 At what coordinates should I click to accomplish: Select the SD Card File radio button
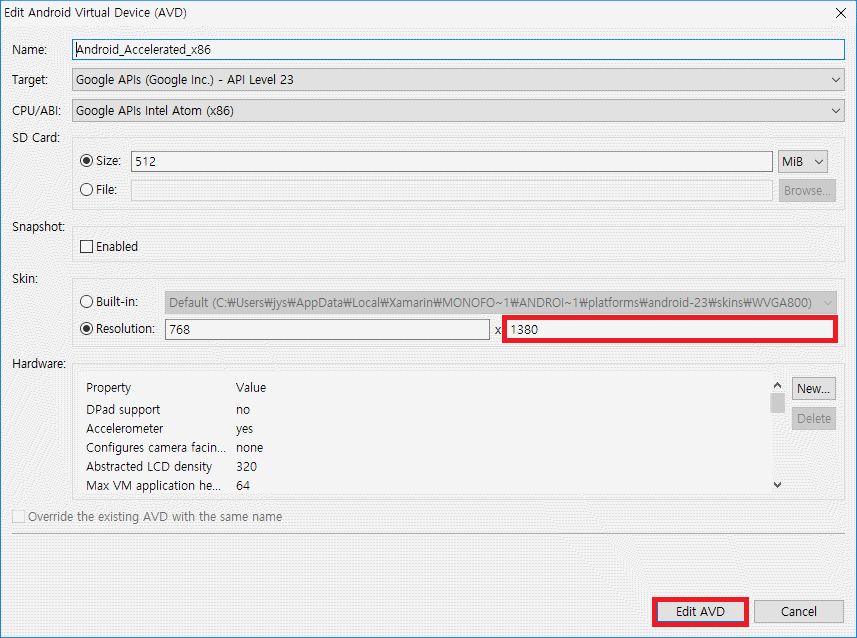pos(86,190)
